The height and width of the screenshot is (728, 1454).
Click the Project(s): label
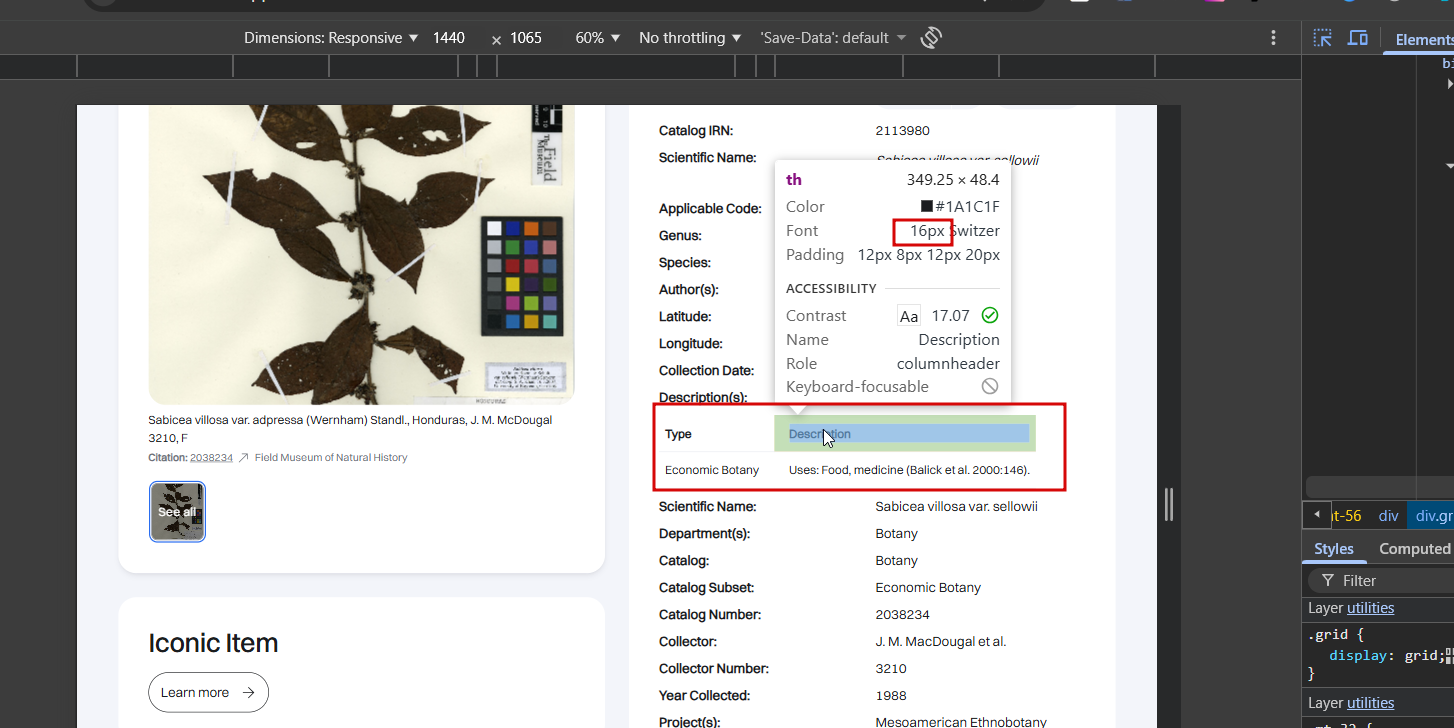689,723
